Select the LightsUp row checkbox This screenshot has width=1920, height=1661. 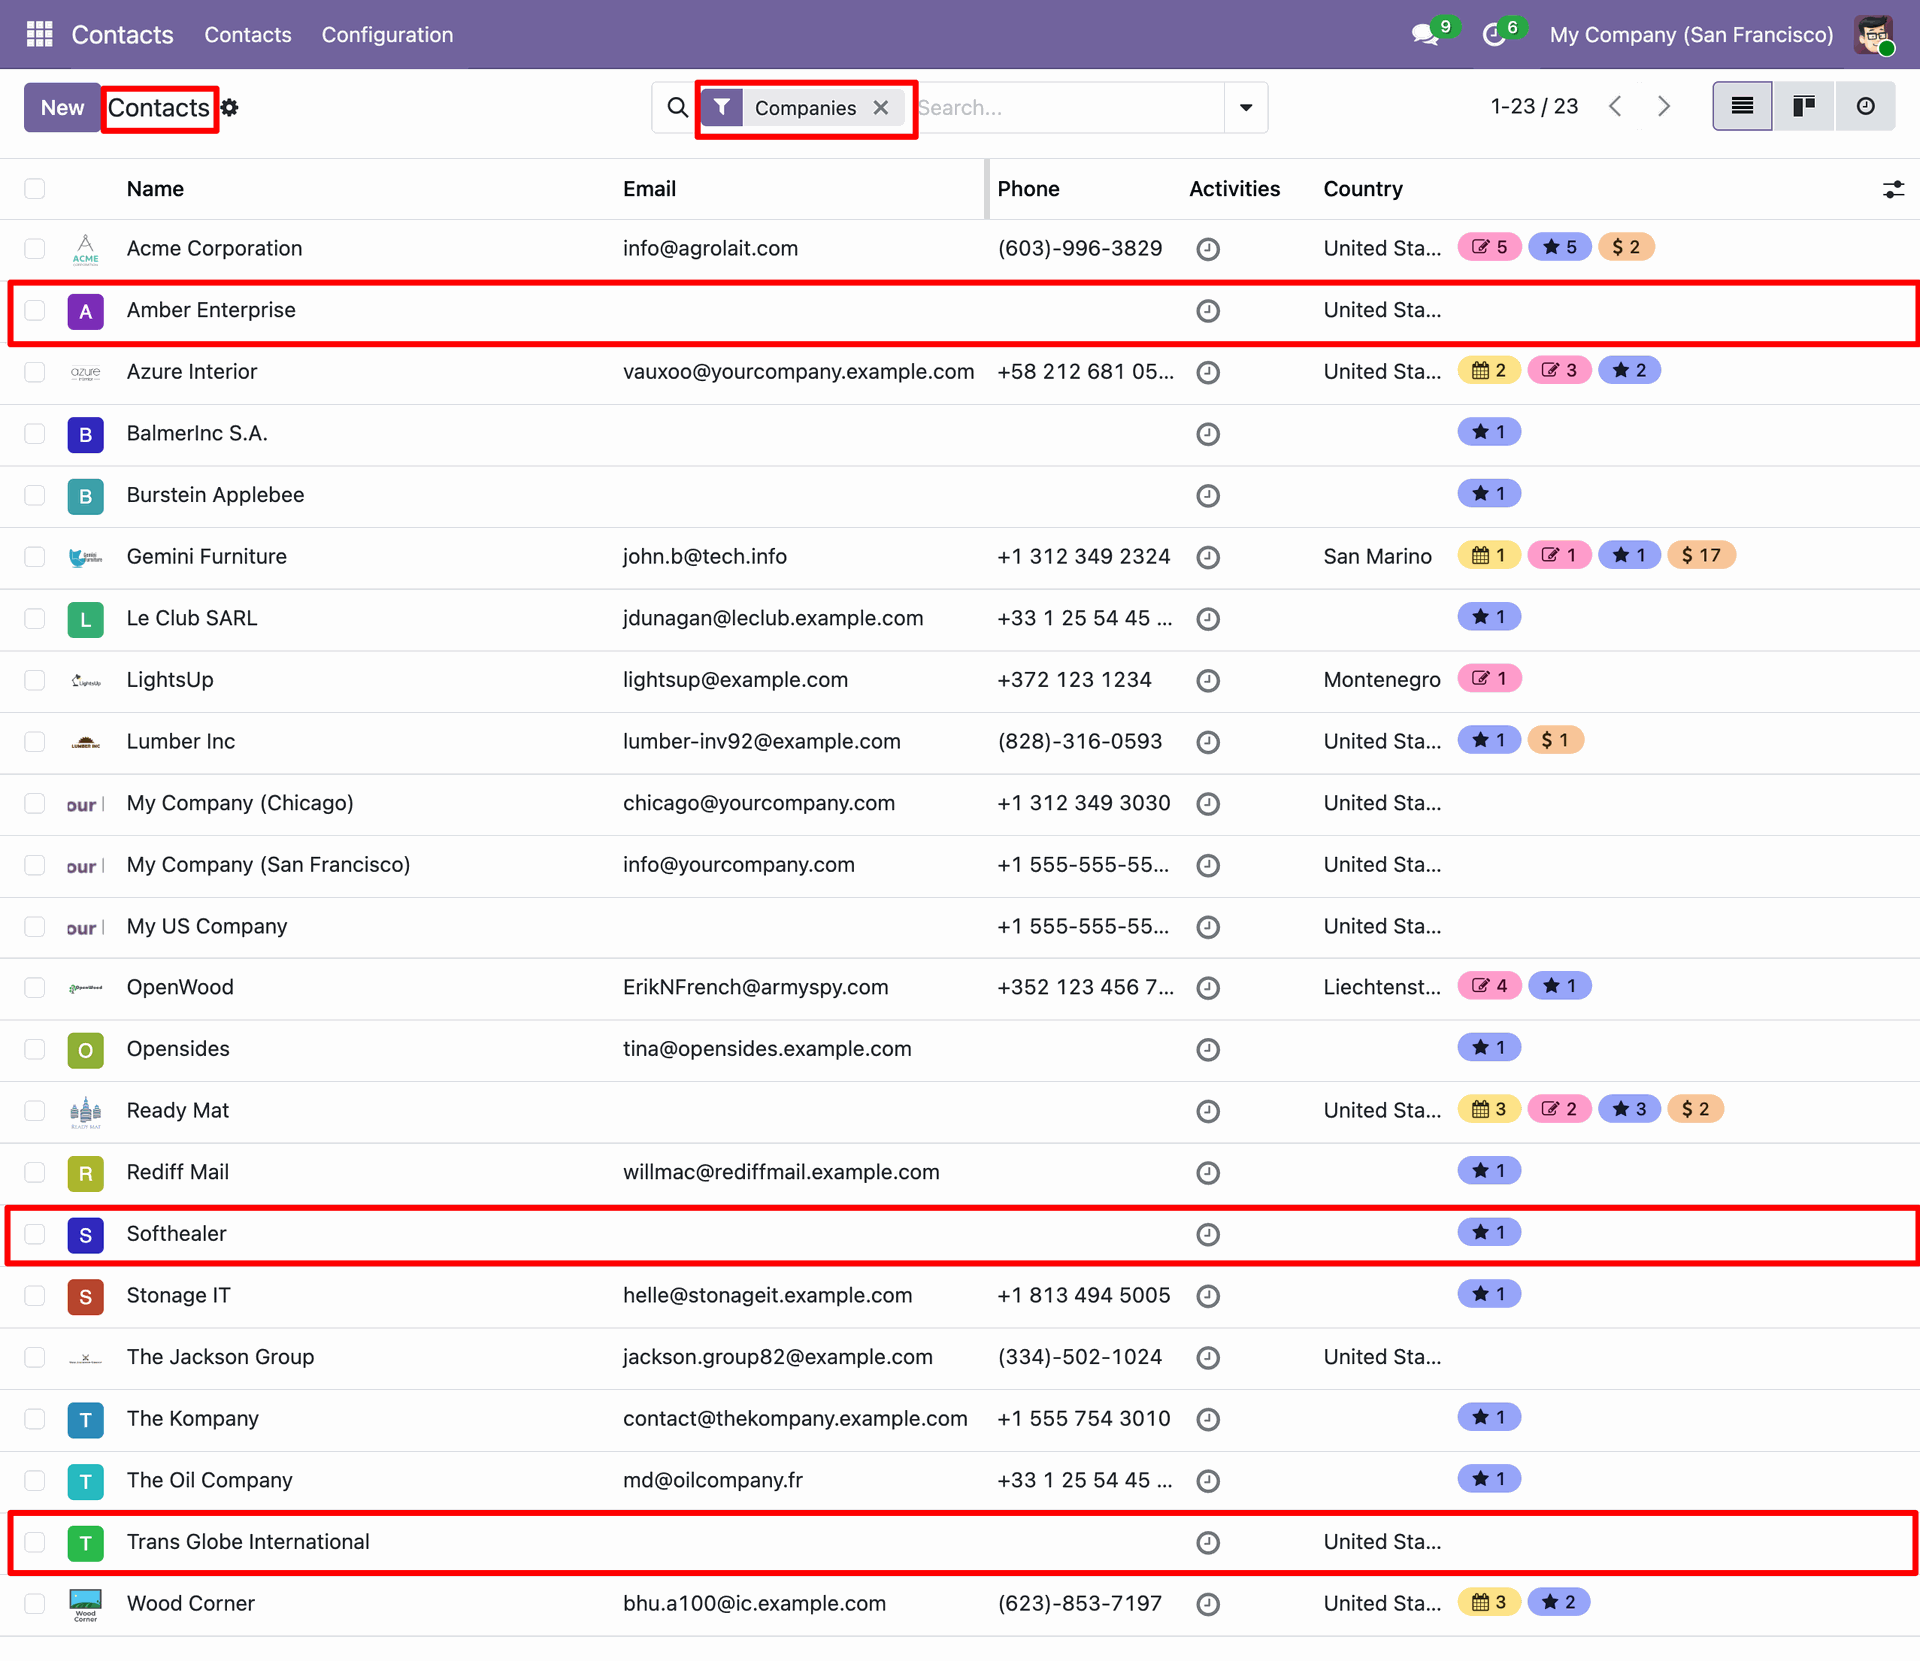(35, 680)
